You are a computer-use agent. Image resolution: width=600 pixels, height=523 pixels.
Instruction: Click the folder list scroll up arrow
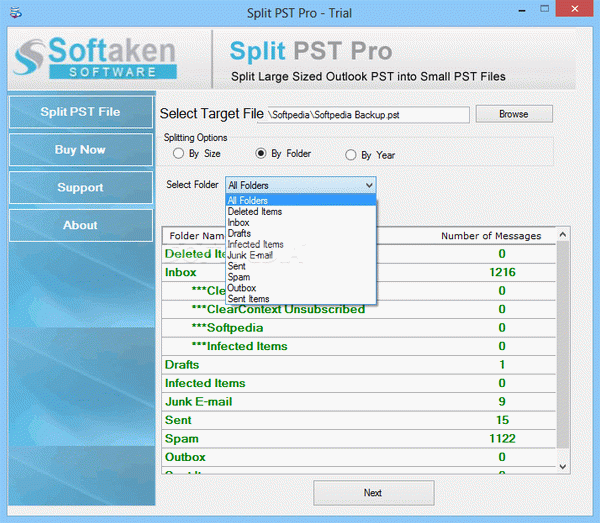562,235
